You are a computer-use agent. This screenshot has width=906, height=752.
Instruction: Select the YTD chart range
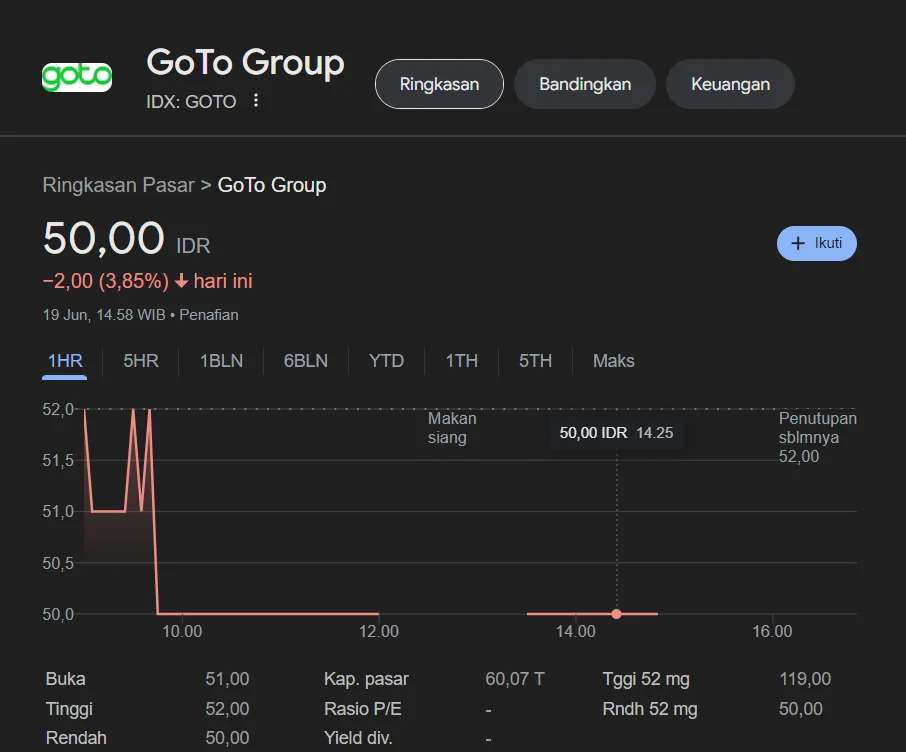coord(386,361)
